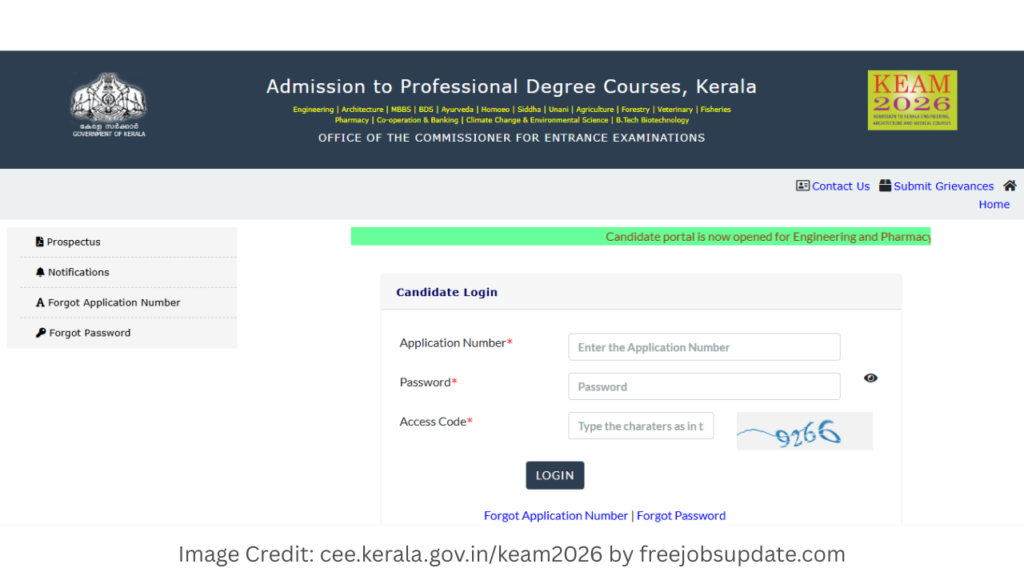This screenshot has width=1024, height=576.
Task: Open Notifications from the sidebar menu
Action: [x=78, y=272]
